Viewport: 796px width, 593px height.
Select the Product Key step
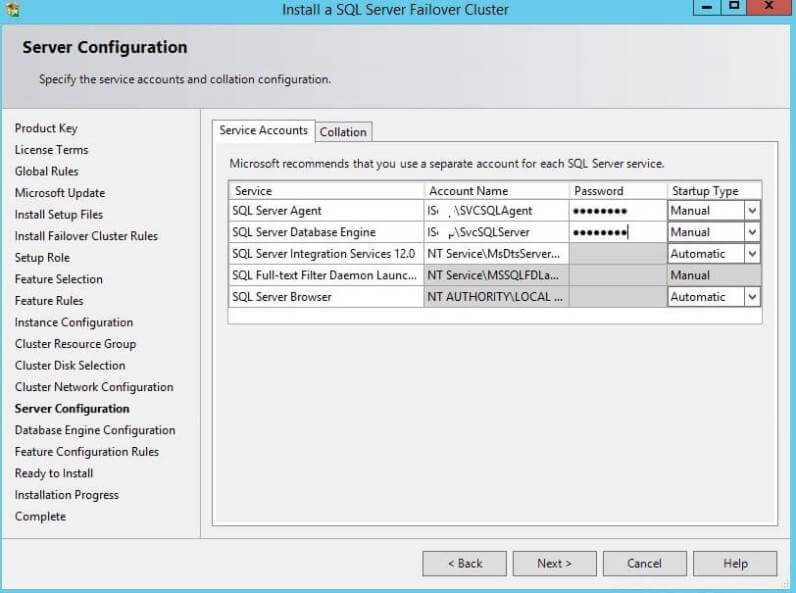46,128
